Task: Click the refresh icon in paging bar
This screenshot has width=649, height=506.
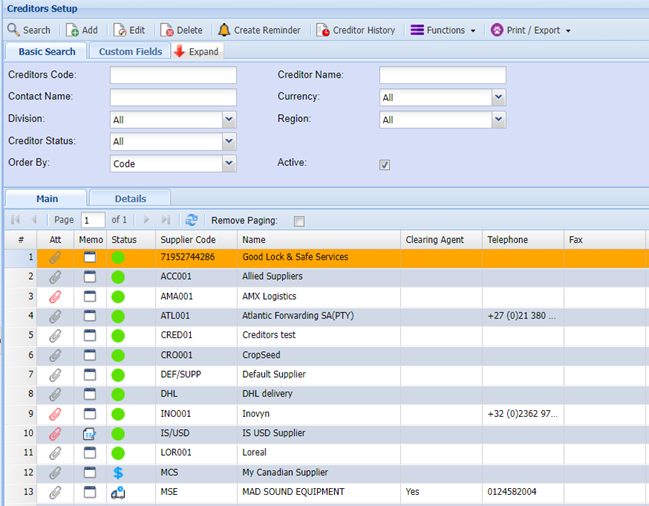Action: (192, 220)
